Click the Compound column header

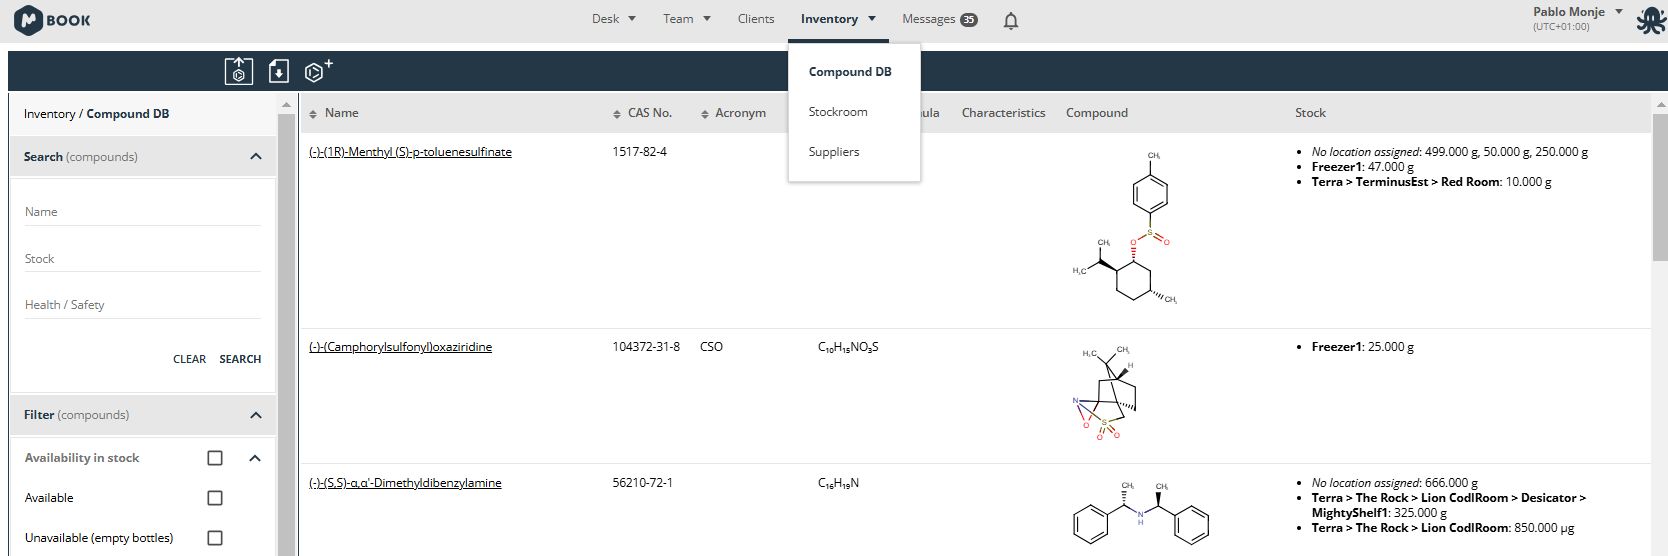1097,113
